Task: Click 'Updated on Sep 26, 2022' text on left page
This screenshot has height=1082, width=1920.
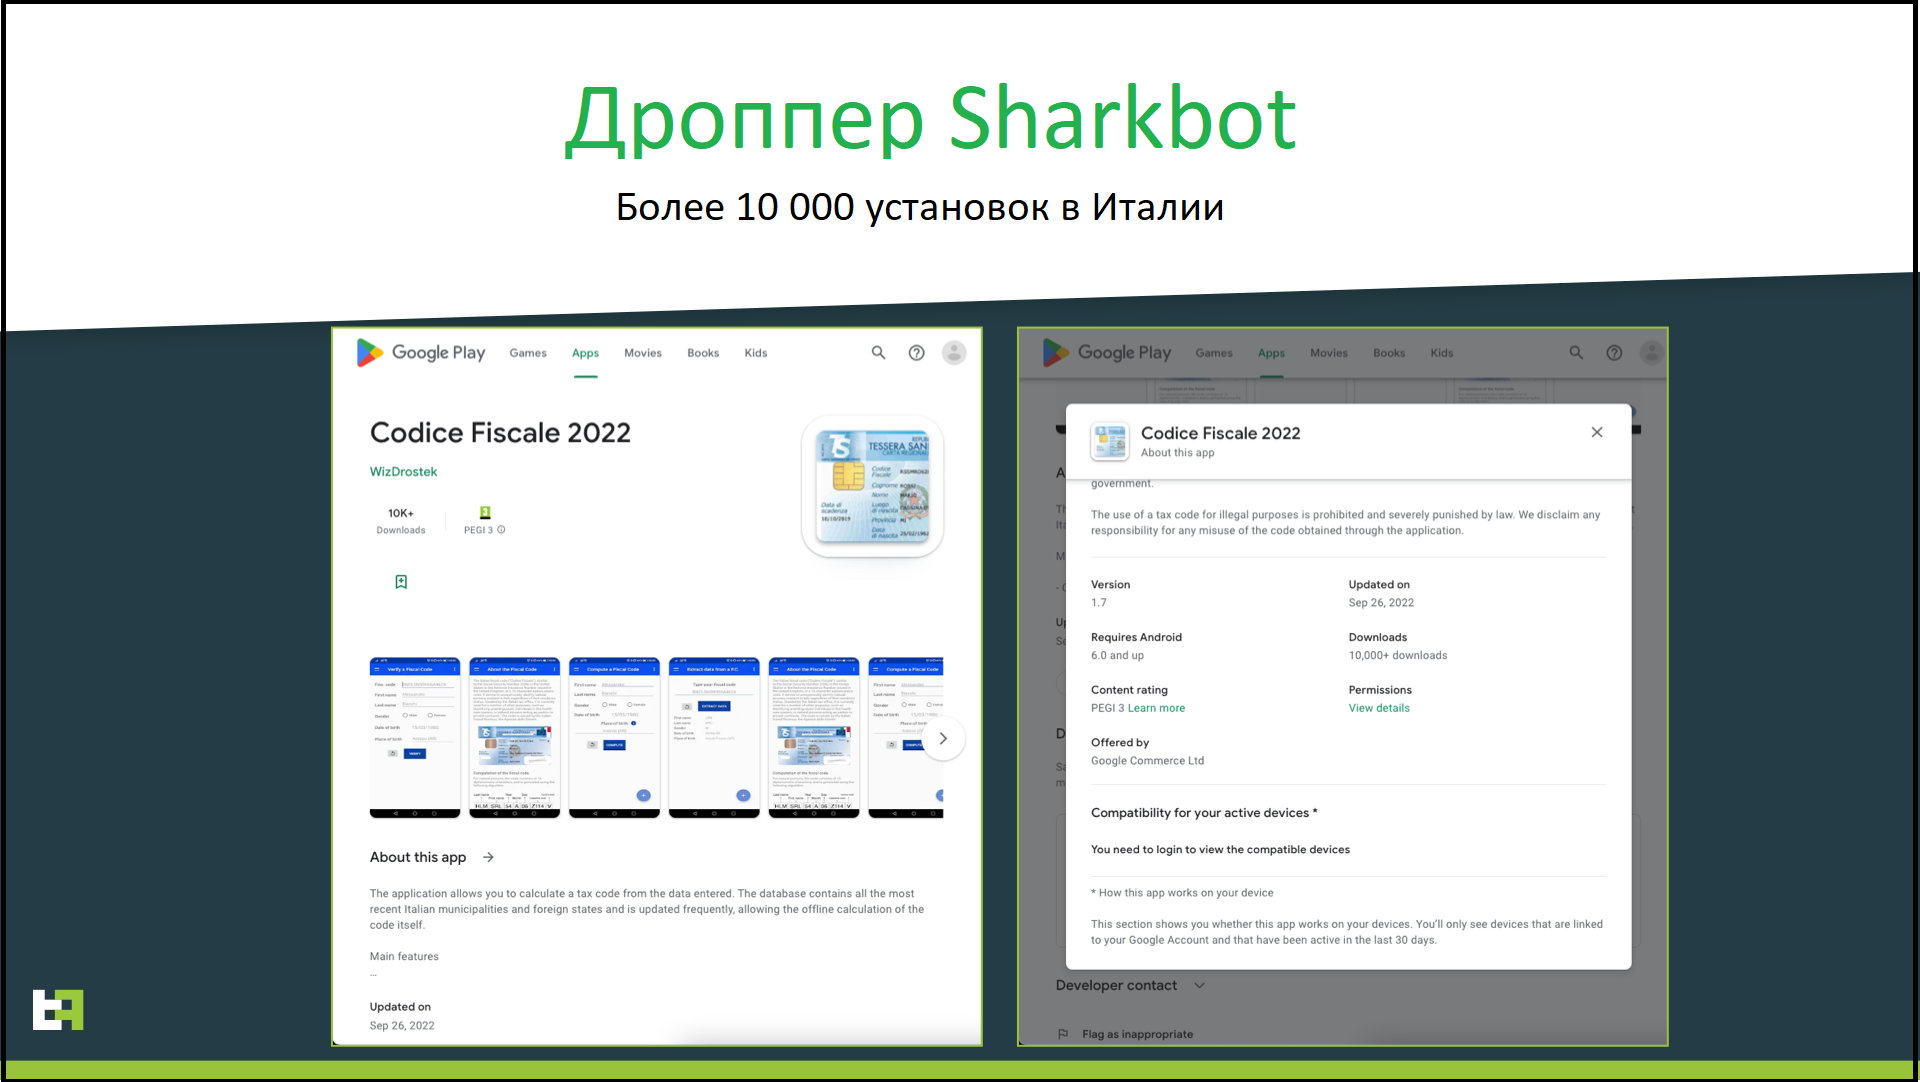Action: (402, 1016)
